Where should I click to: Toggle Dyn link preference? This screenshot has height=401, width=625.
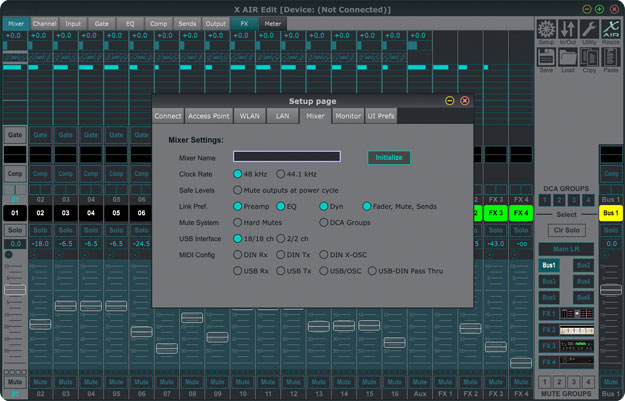(324, 206)
